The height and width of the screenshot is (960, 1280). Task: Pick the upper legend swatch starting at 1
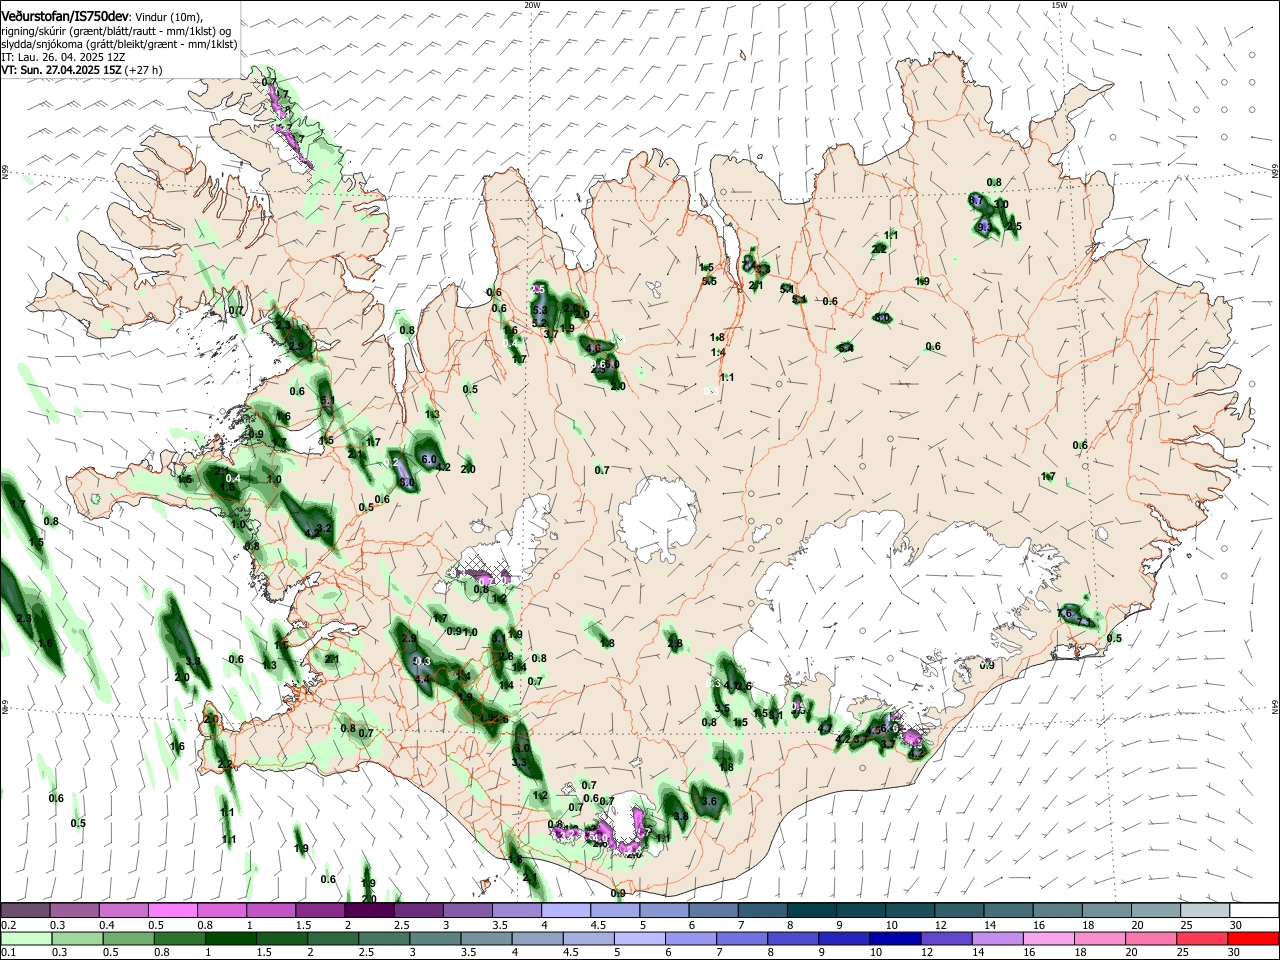[271, 911]
